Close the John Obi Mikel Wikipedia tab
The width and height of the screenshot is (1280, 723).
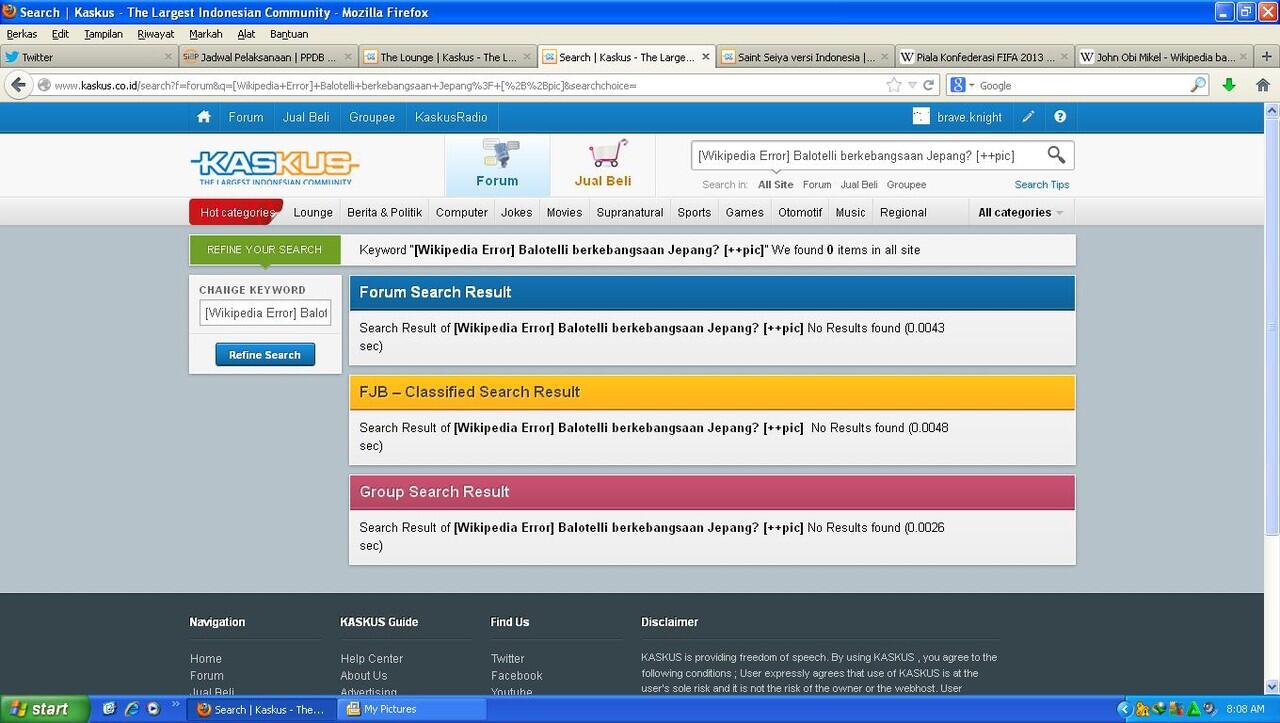(x=1243, y=57)
